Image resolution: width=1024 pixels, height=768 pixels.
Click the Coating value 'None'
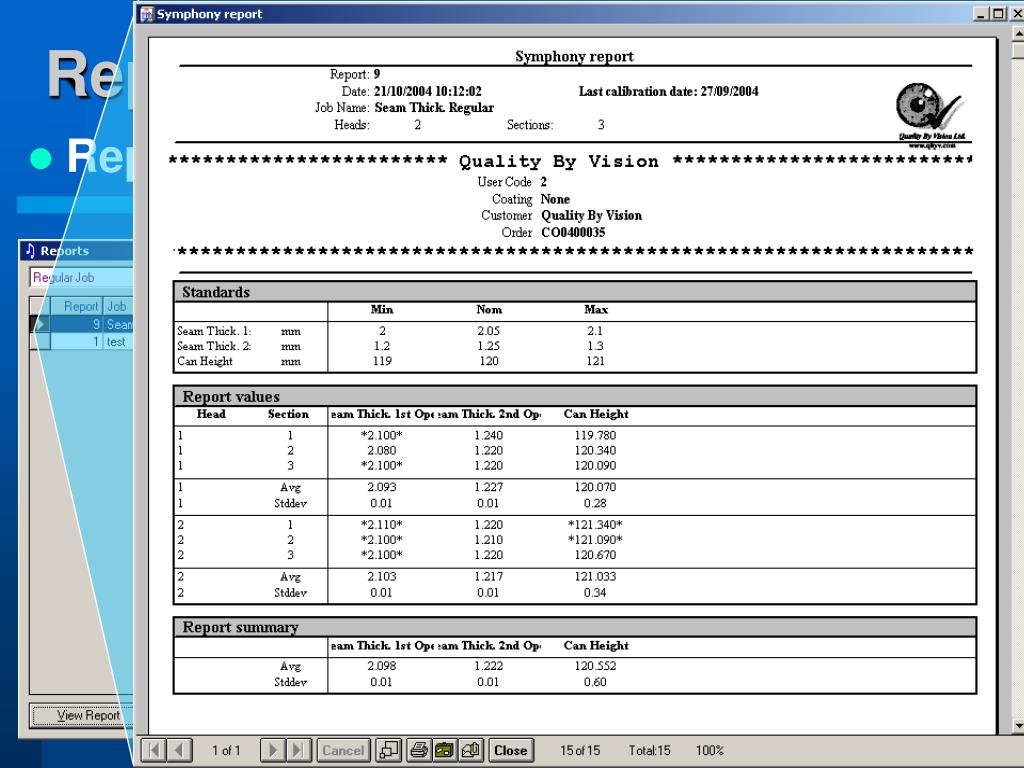click(x=555, y=199)
